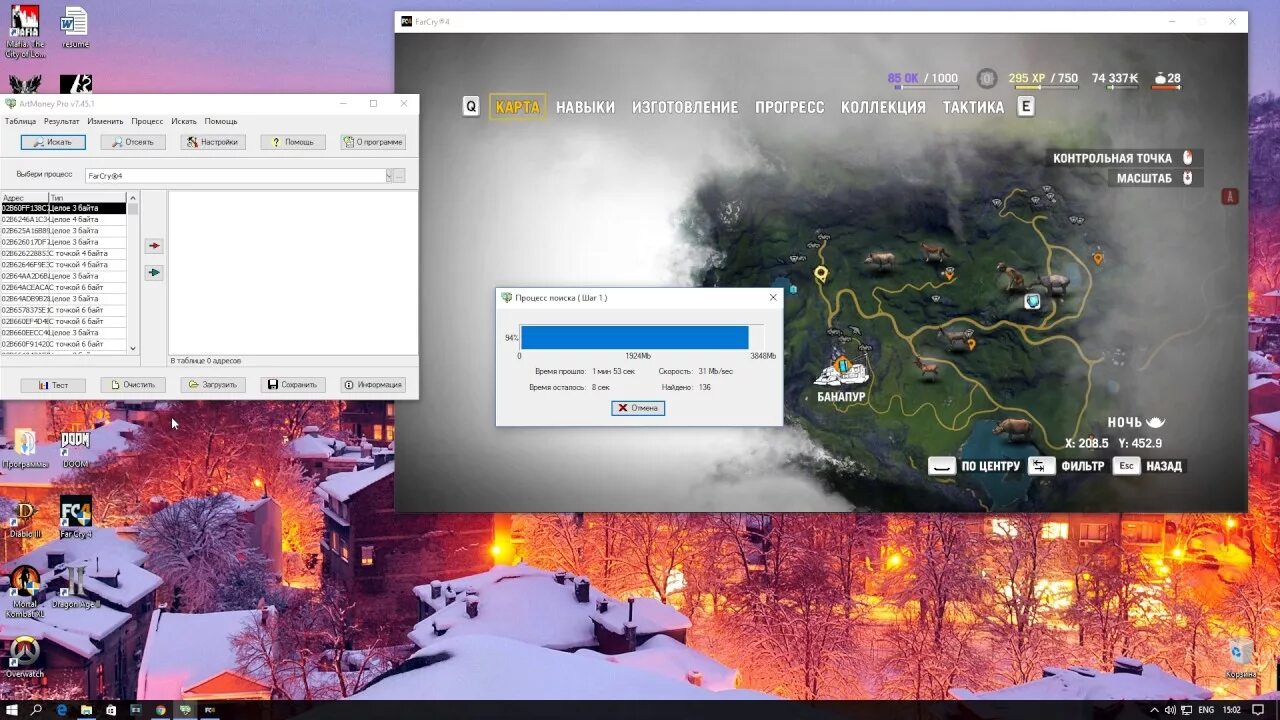Open the Diablo III desktop shortcut
This screenshot has height=720, width=1280.
pyautogui.click(x=25, y=518)
